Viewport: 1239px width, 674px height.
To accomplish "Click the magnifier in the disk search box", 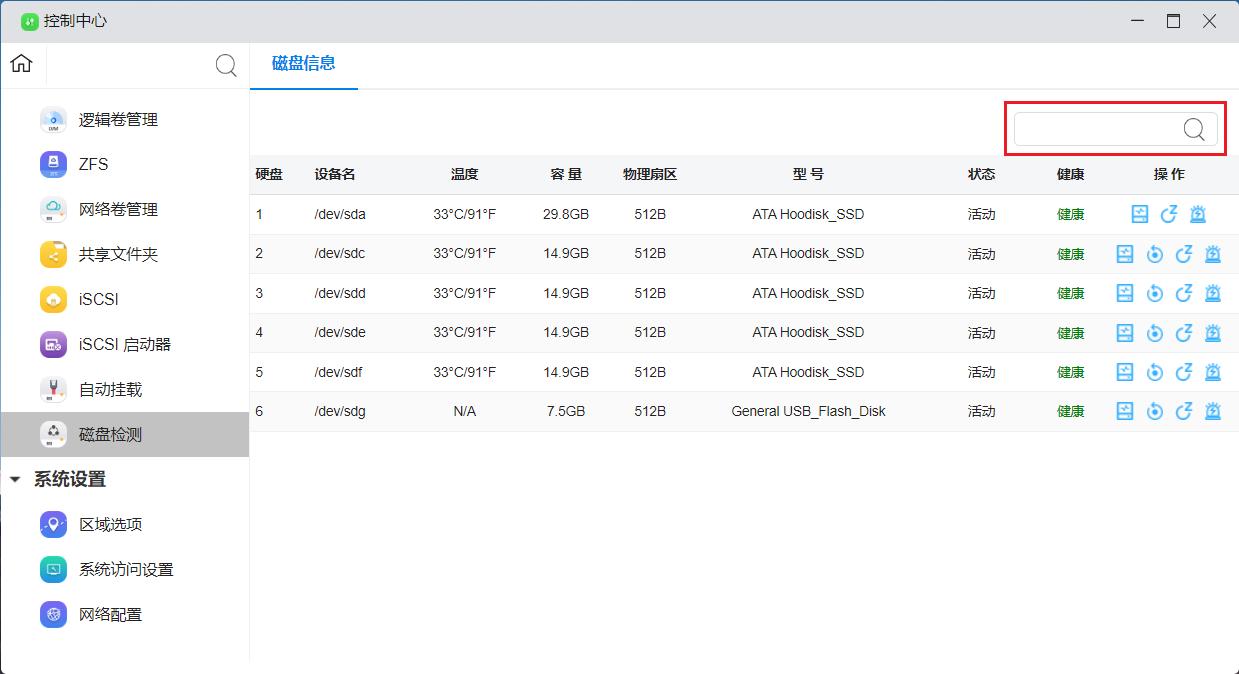I will click(1194, 129).
